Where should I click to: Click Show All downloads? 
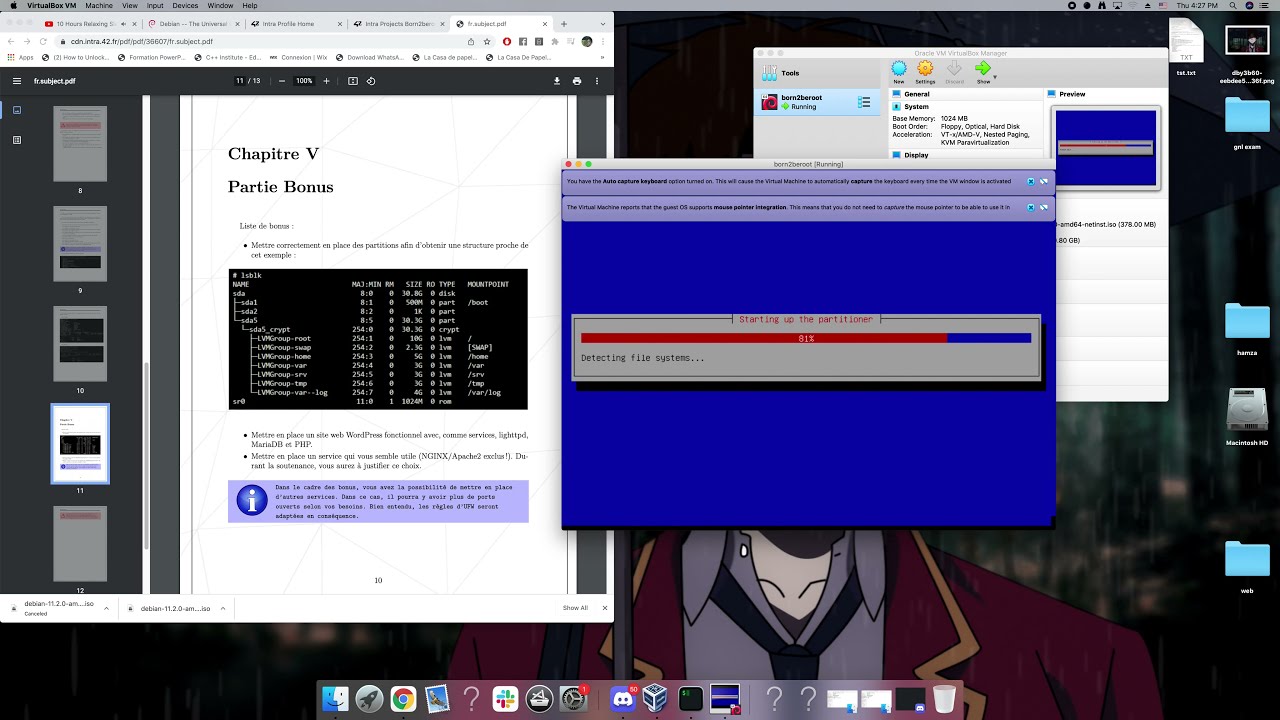tap(575, 607)
